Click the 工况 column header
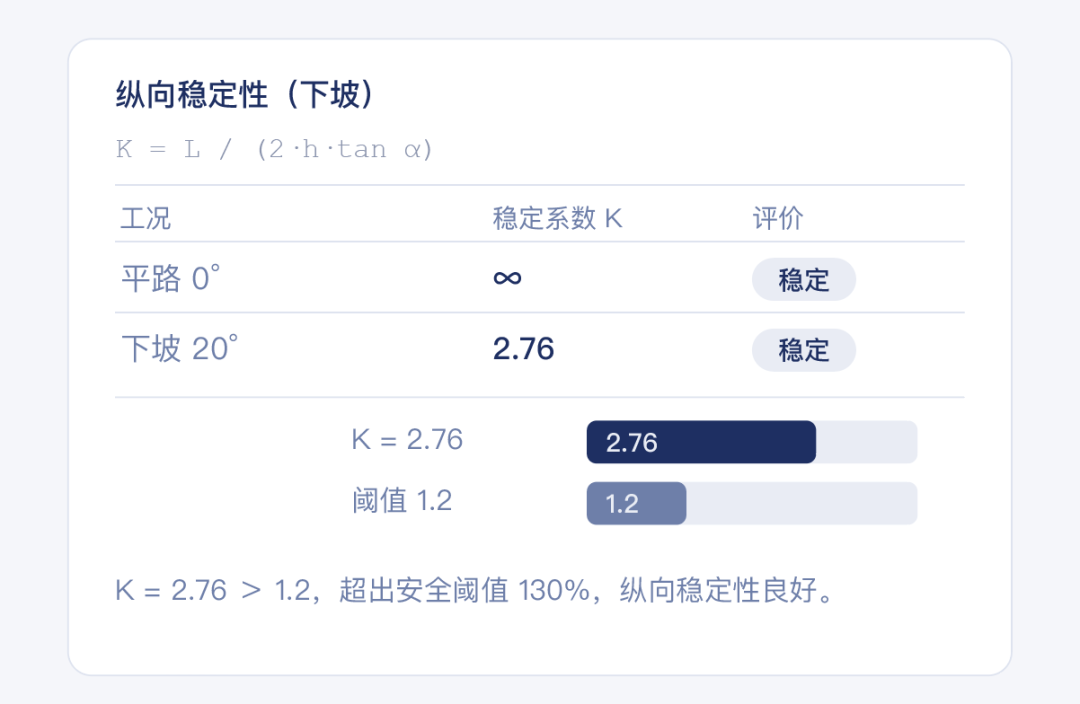This screenshot has height=704, width=1080. pos(146,219)
